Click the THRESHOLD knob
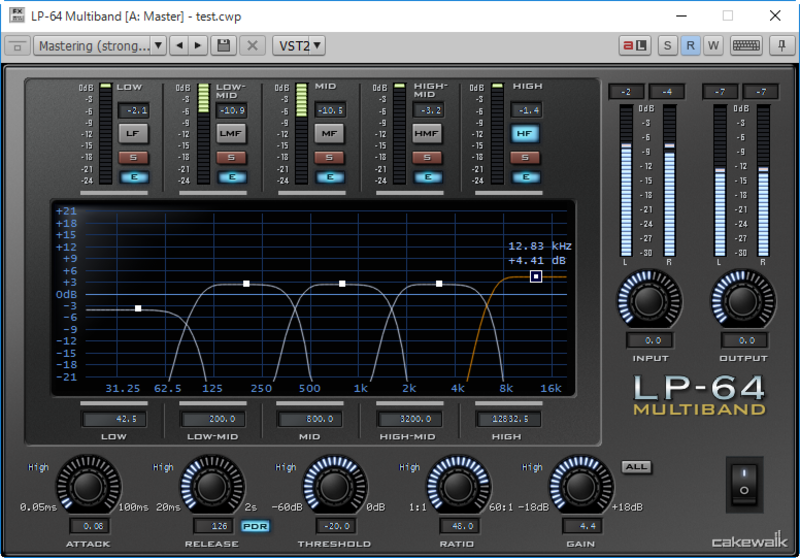The width and height of the screenshot is (800, 558). 335,487
